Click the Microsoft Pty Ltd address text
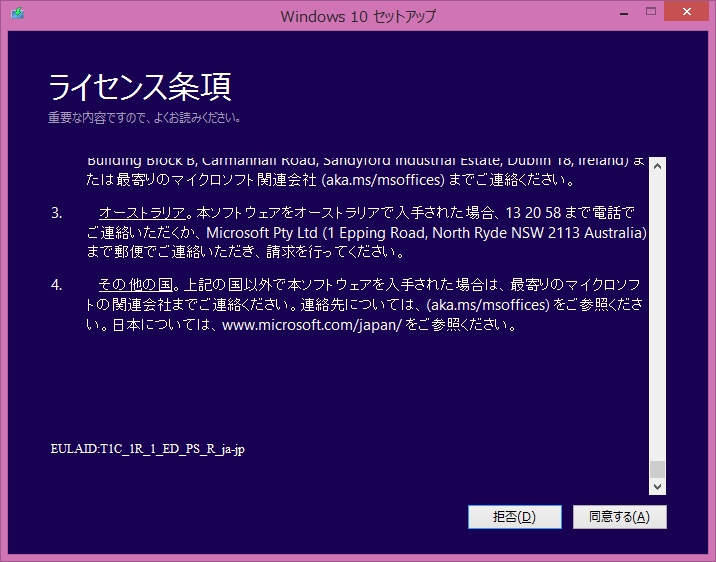Image resolution: width=716 pixels, height=562 pixels. point(426,233)
